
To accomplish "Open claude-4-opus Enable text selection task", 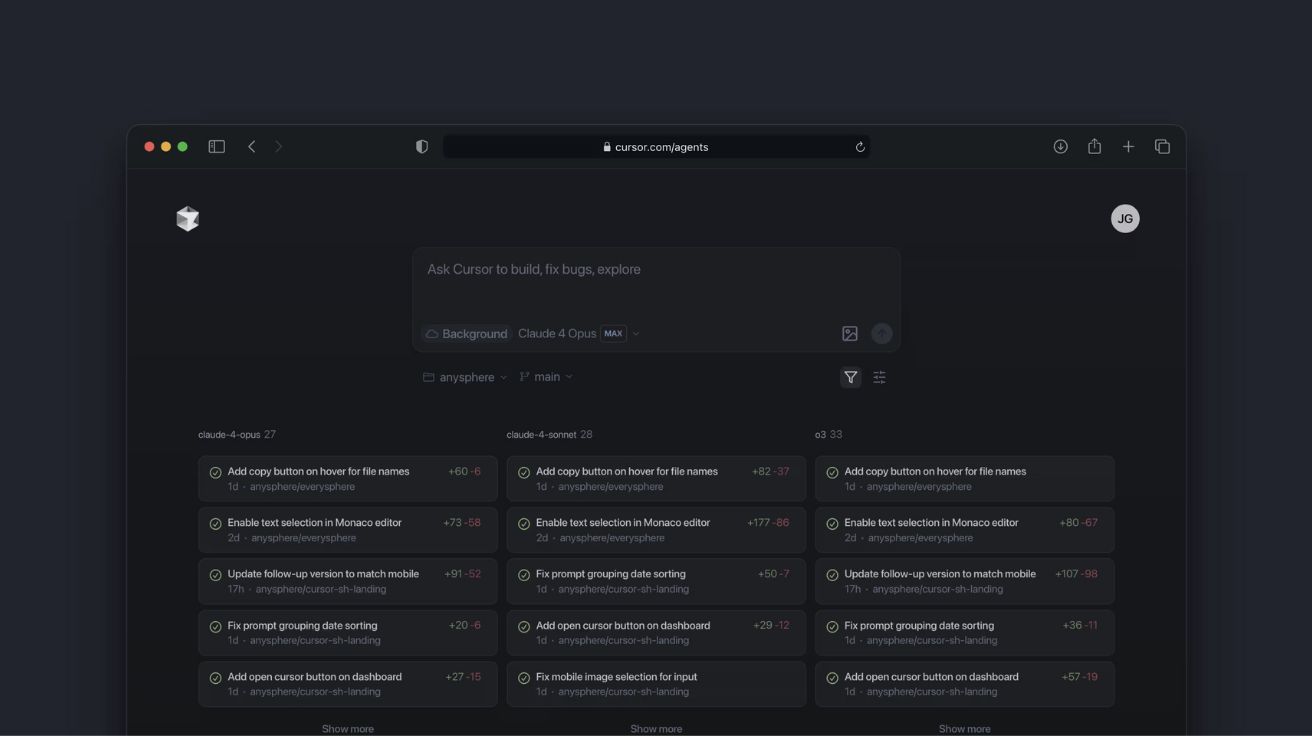I will coord(348,530).
